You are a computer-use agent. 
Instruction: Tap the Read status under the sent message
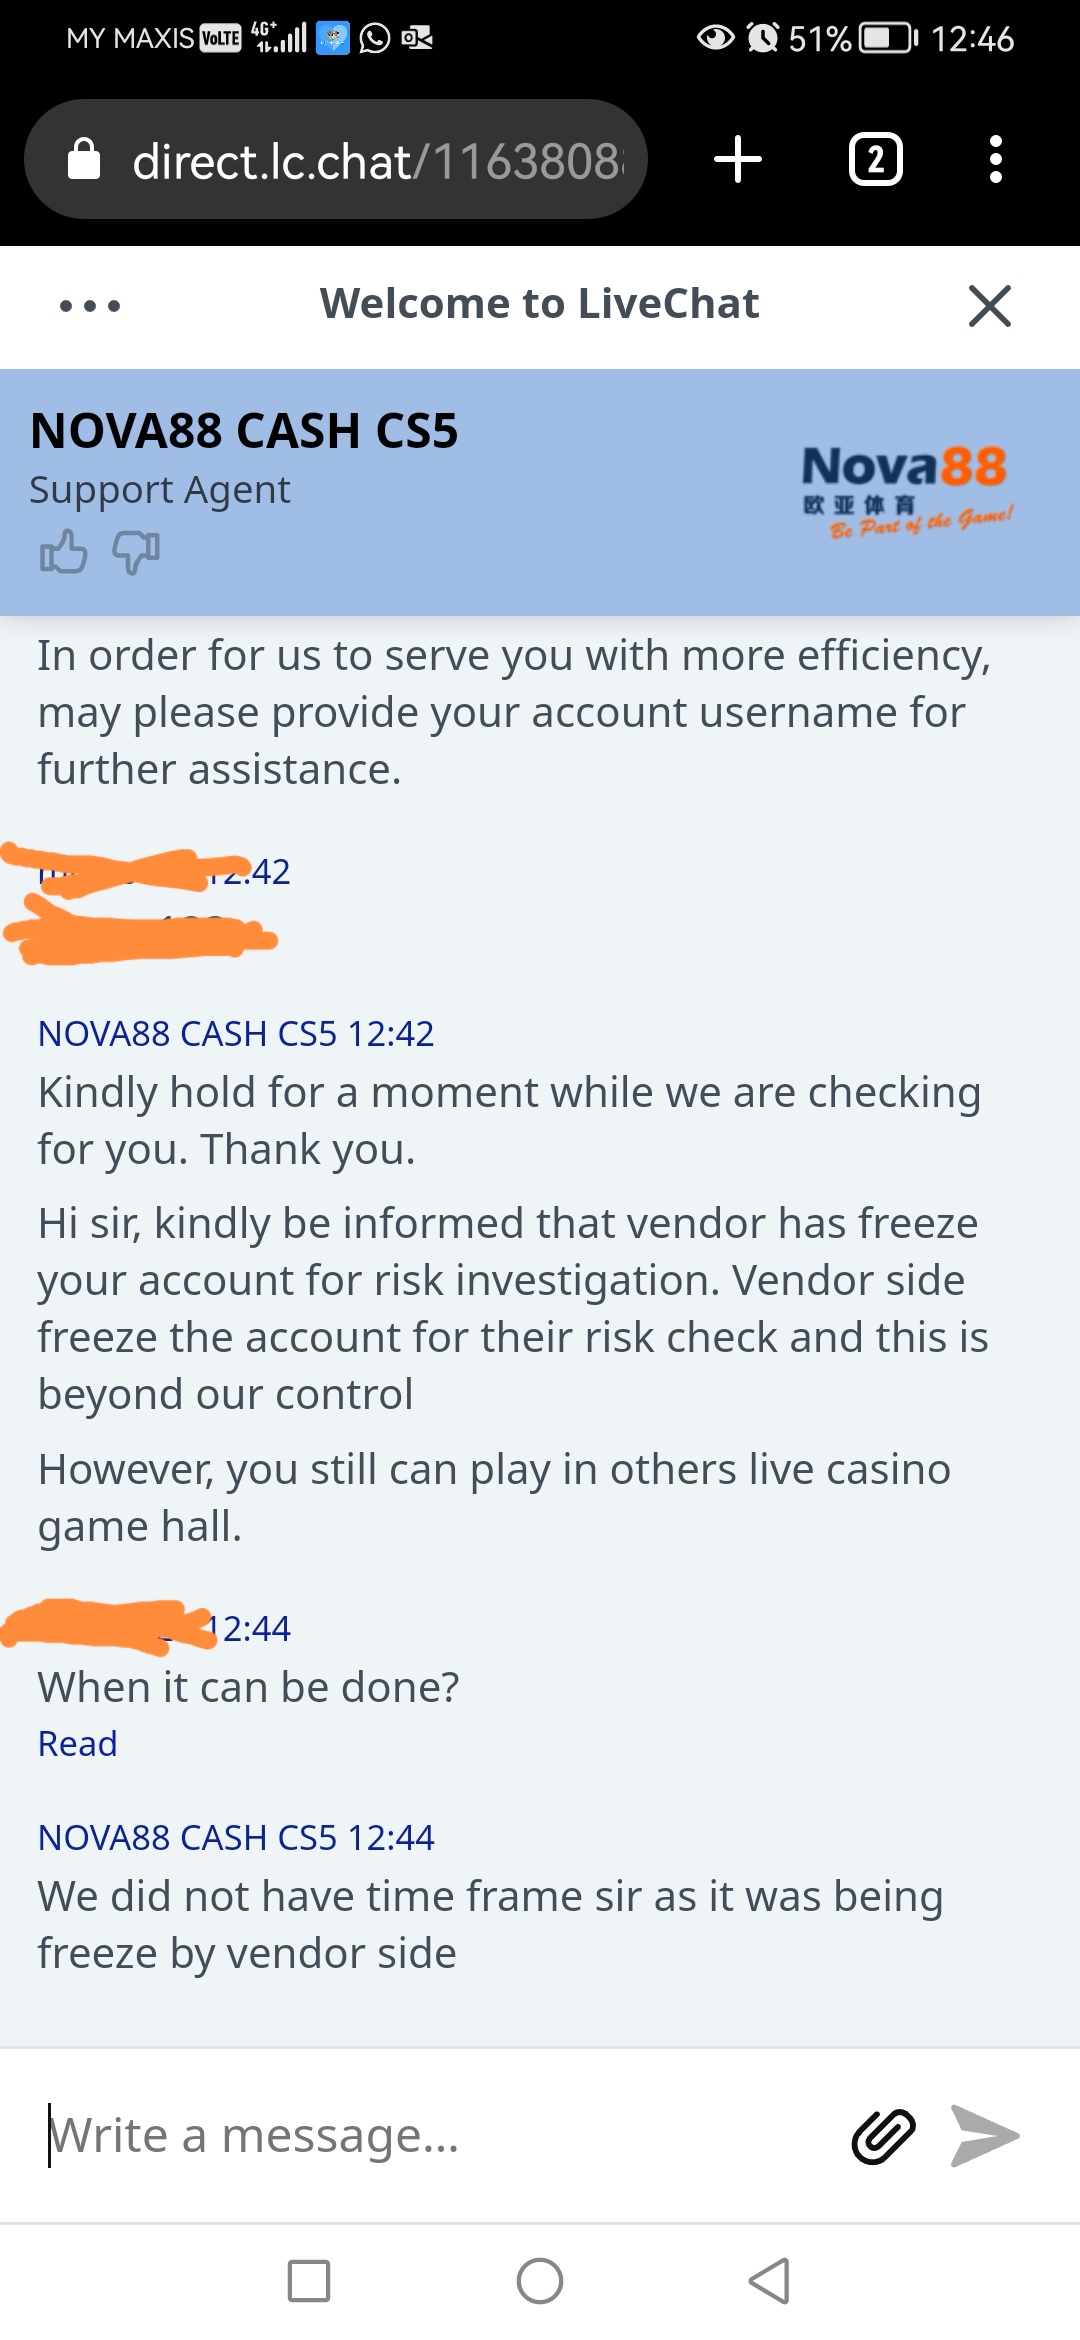coord(77,1743)
